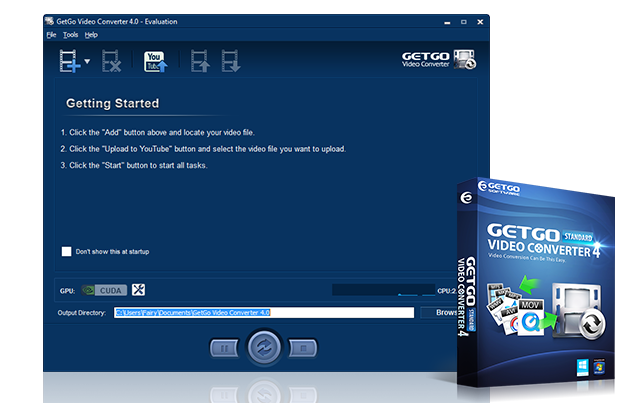Maximize the GetGo Video Converter window
The height and width of the screenshot is (403, 640).
pos(464,22)
